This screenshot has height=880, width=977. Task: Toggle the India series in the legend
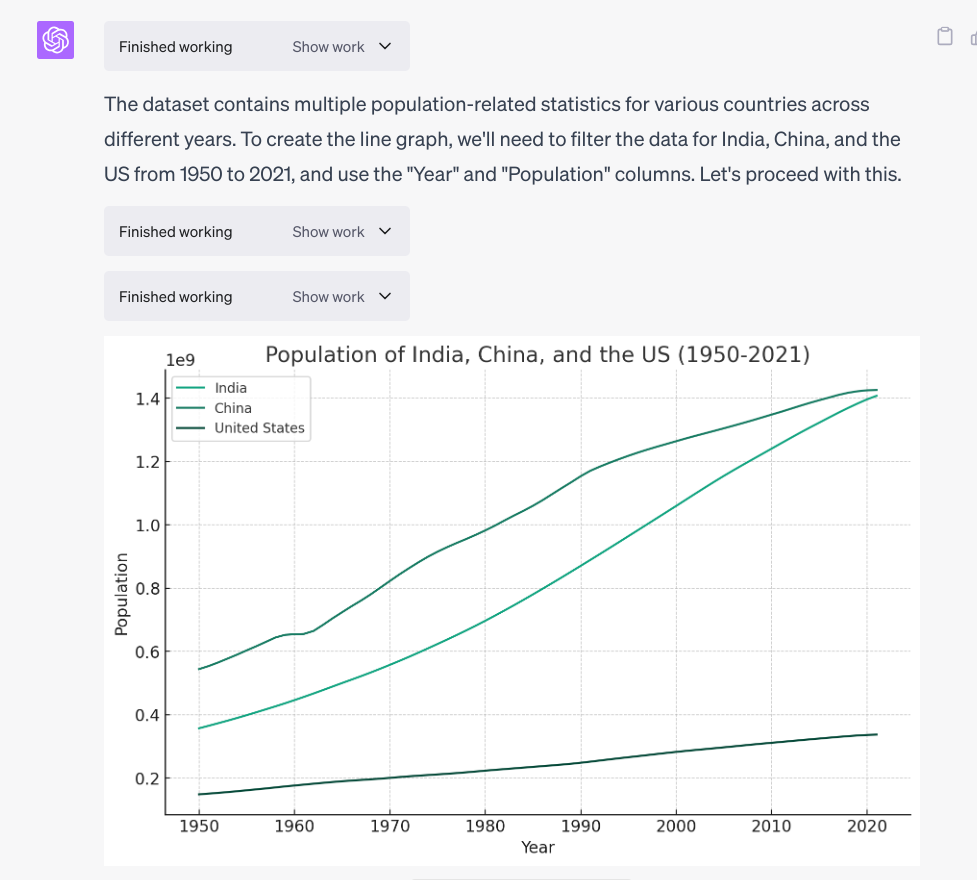pyautogui.click(x=232, y=388)
